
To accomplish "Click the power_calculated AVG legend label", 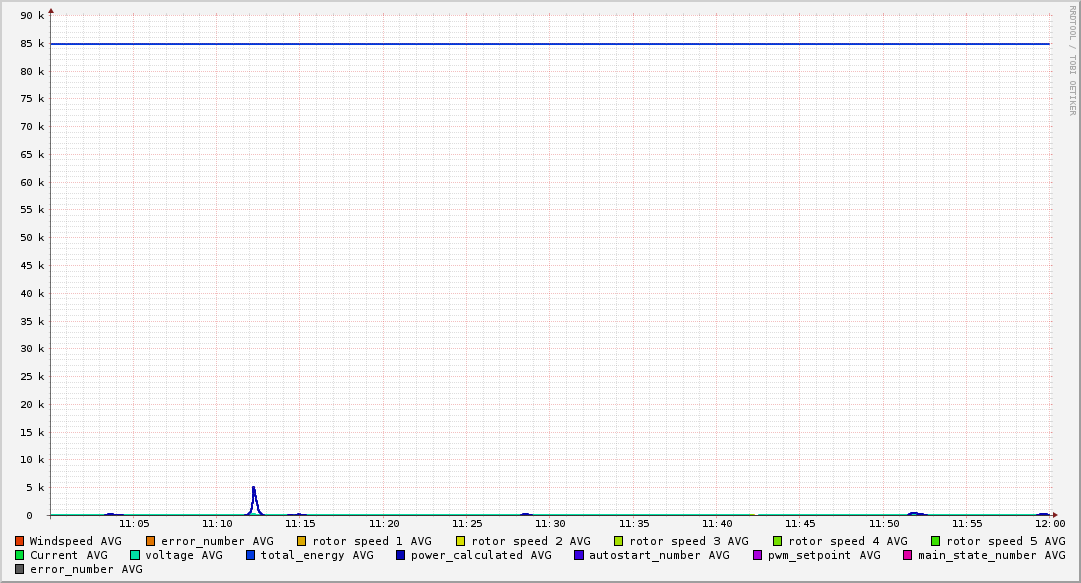I will (480, 555).
